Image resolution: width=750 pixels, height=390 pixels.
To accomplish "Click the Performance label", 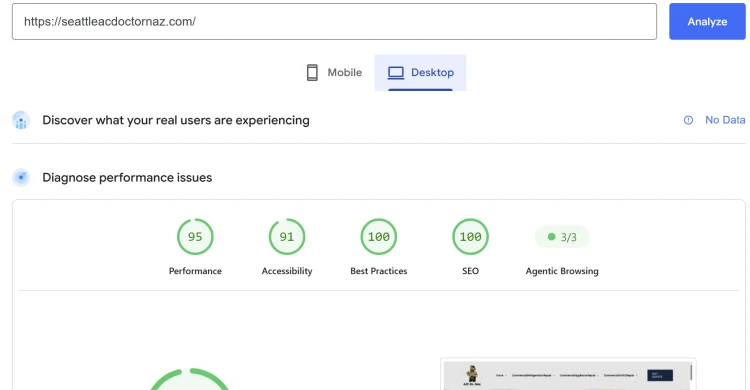I will pyautogui.click(x=195, y=271).
